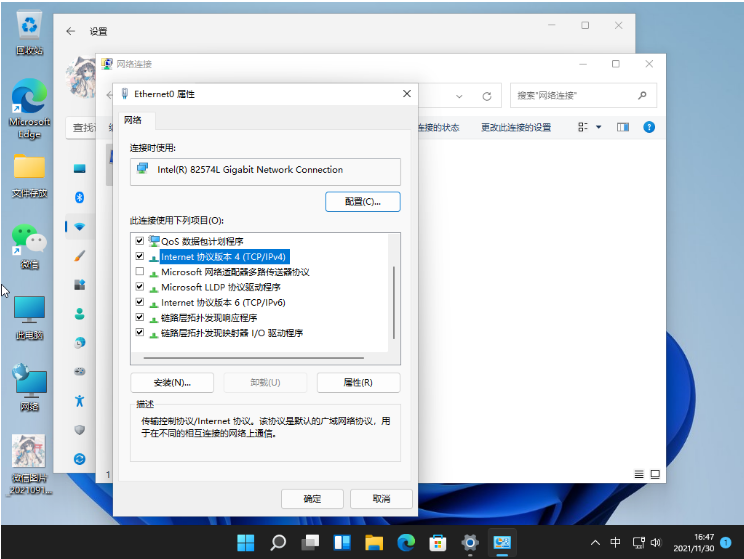Open Microsoft Edge from the taskbar
This screenshot has width=744, height=559.
coord(405,543)
